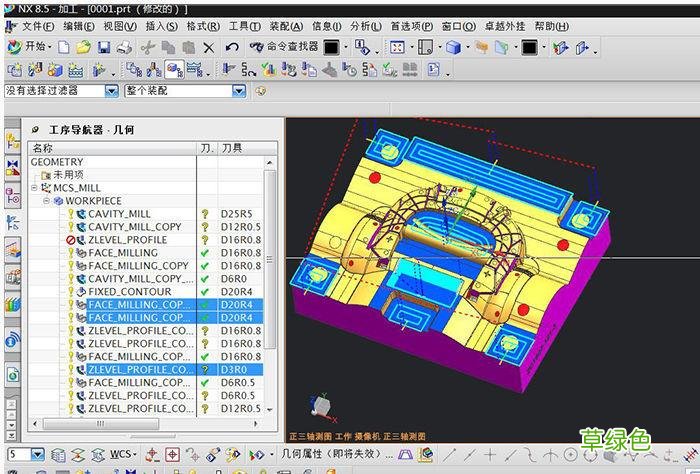This screenshot has width=700, height=474.
Task: Click the WCS icon in the bottom toolbar
Action: pyautogui.click(x=122, y=455)
